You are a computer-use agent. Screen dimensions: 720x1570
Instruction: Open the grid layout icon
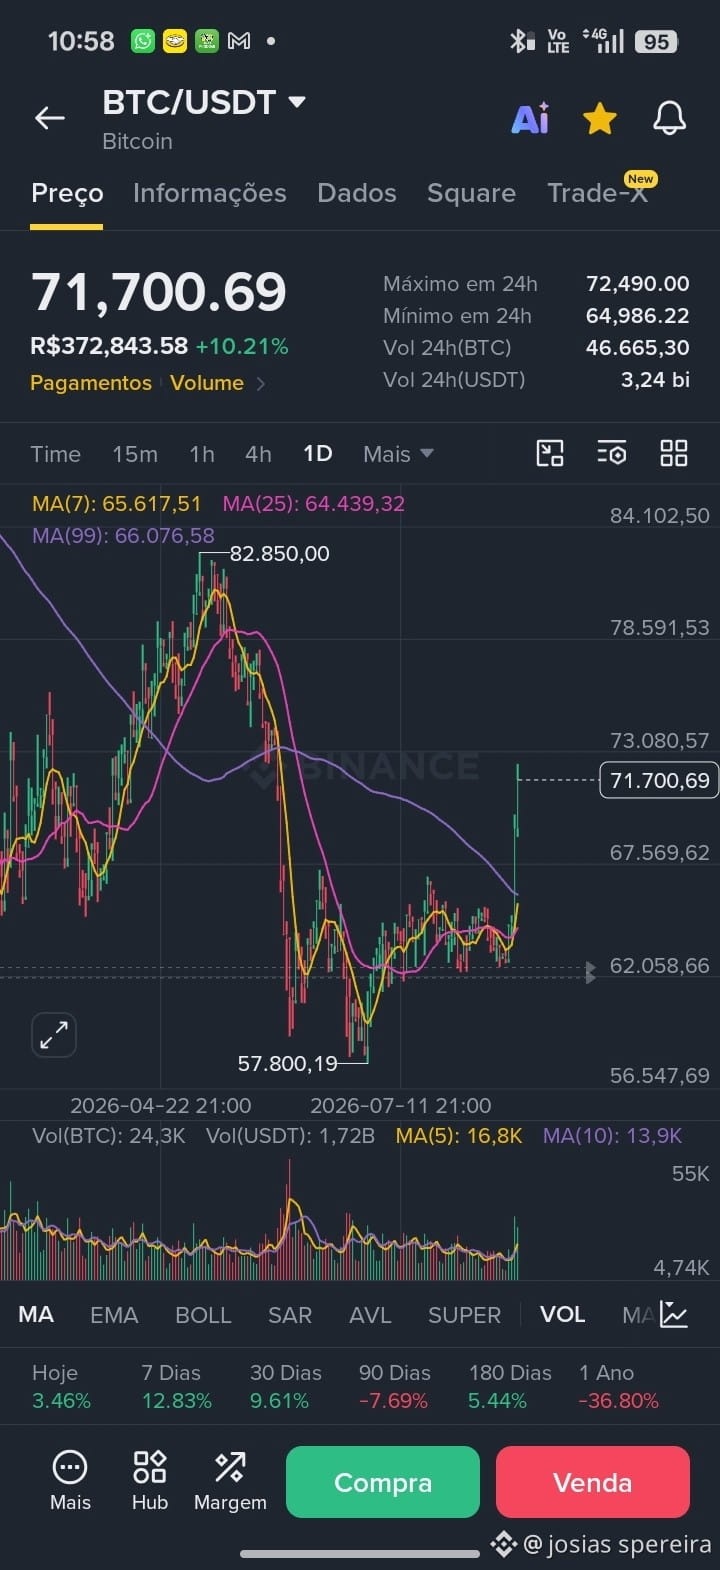pos(674,453)
